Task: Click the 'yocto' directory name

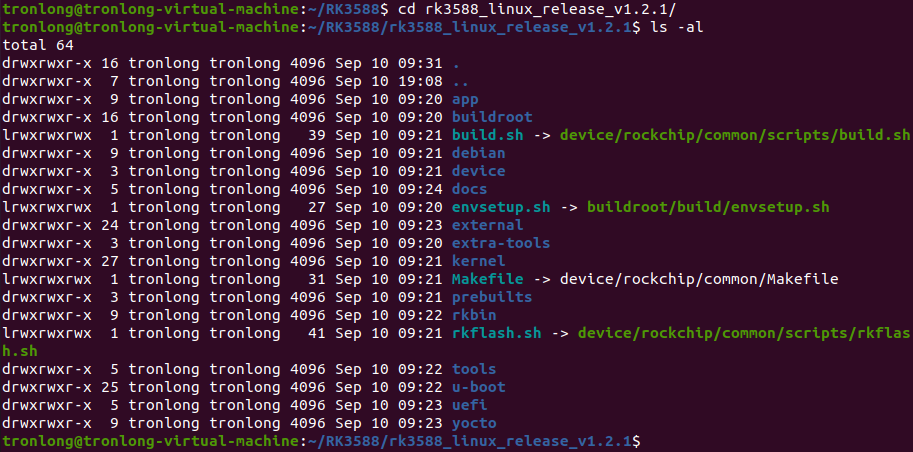Action: click(474, 423)
